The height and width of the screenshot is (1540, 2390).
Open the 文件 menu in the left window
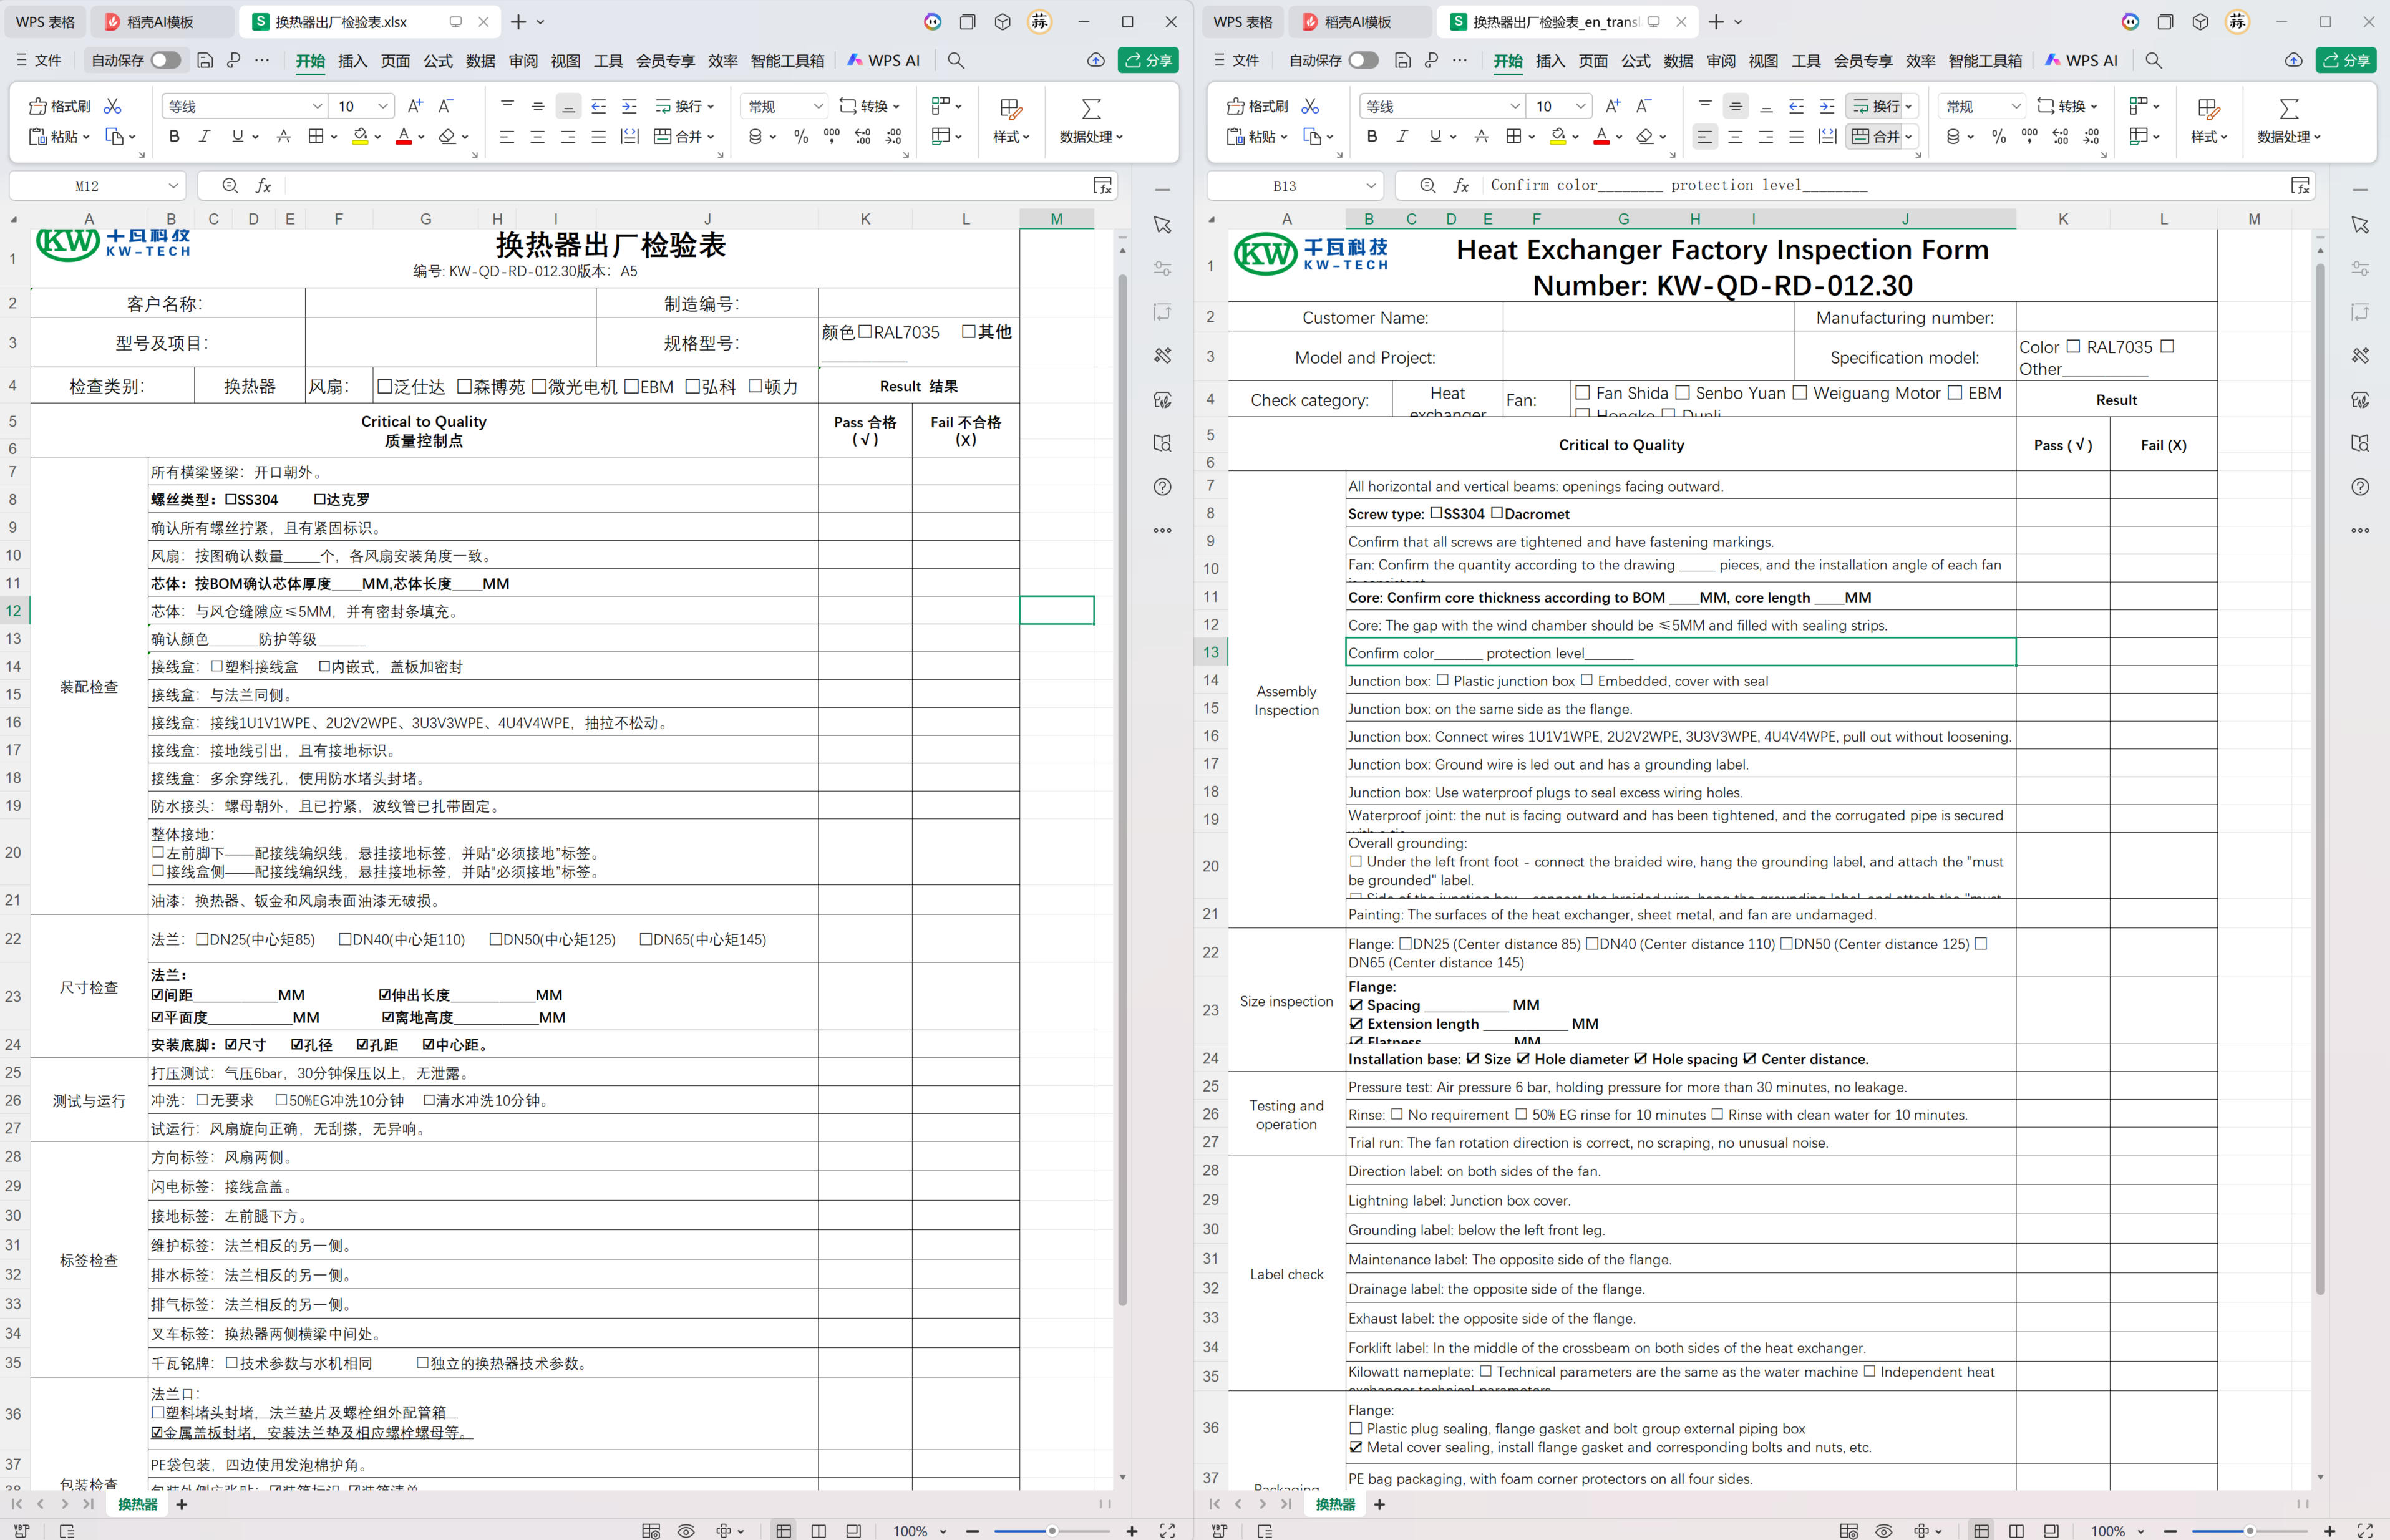tap(39, 60)
